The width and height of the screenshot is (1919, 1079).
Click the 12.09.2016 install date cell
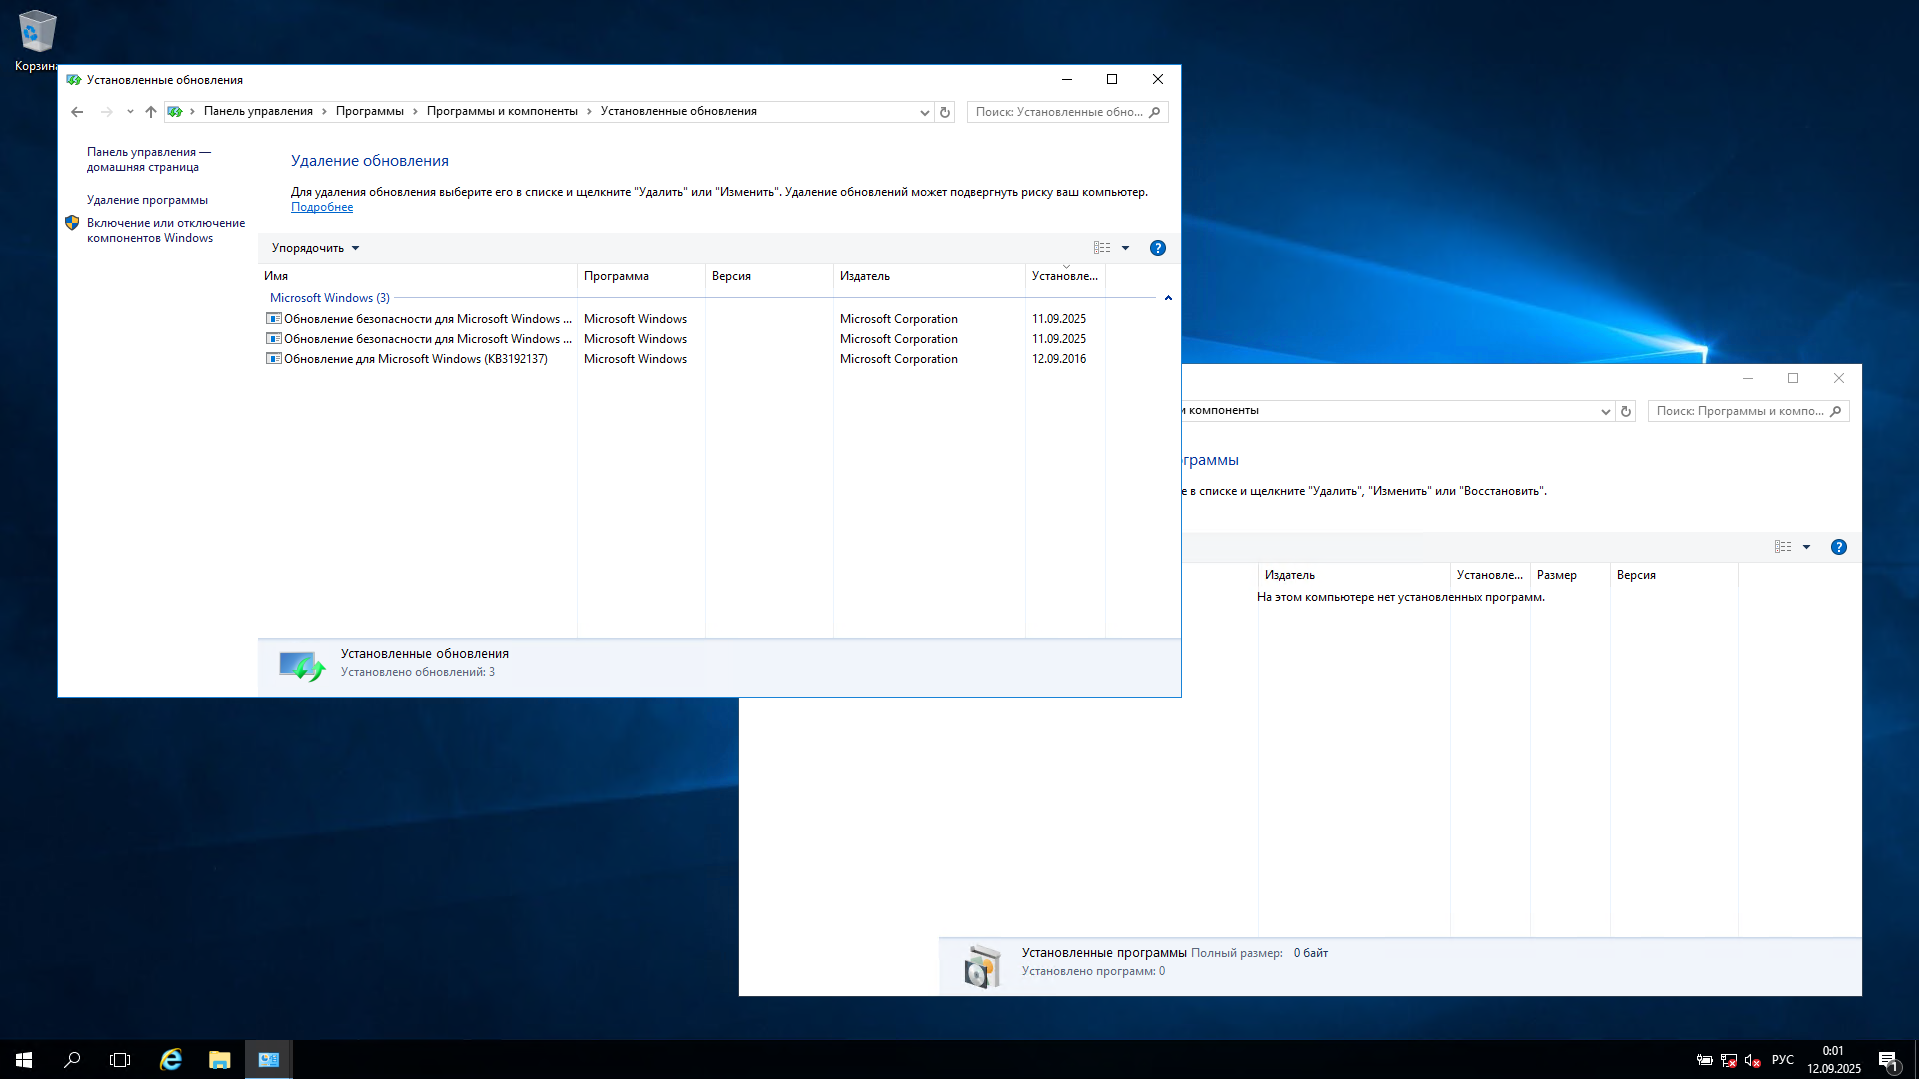[1059, 359]
